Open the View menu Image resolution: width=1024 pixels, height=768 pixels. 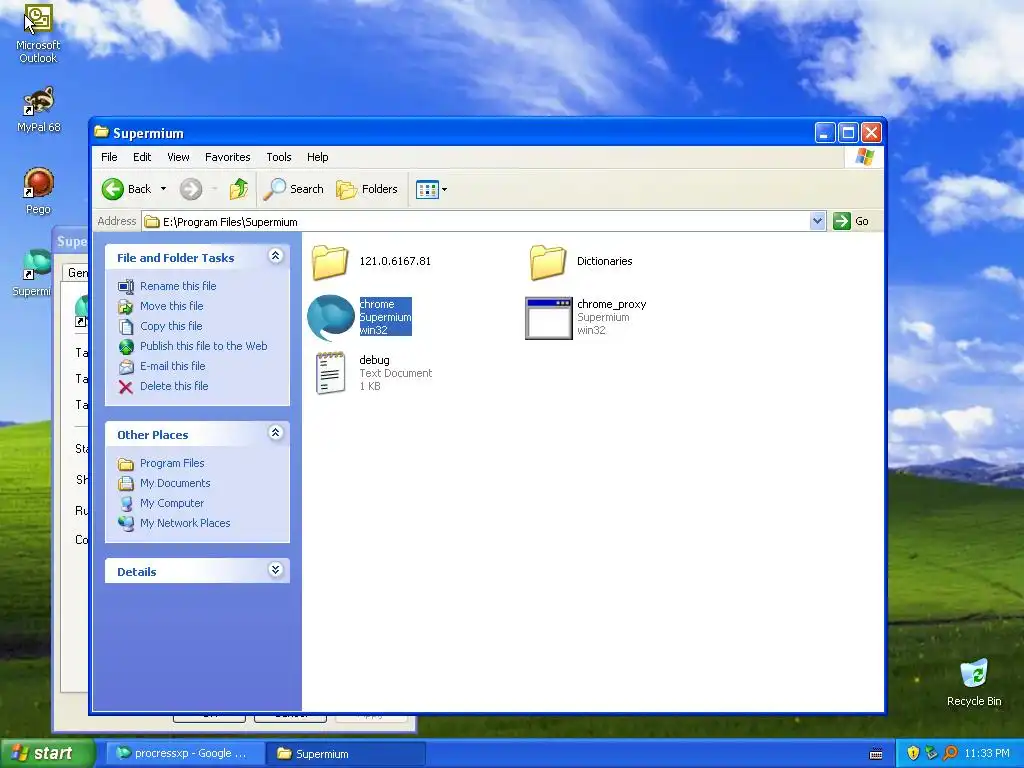point(178,157)
